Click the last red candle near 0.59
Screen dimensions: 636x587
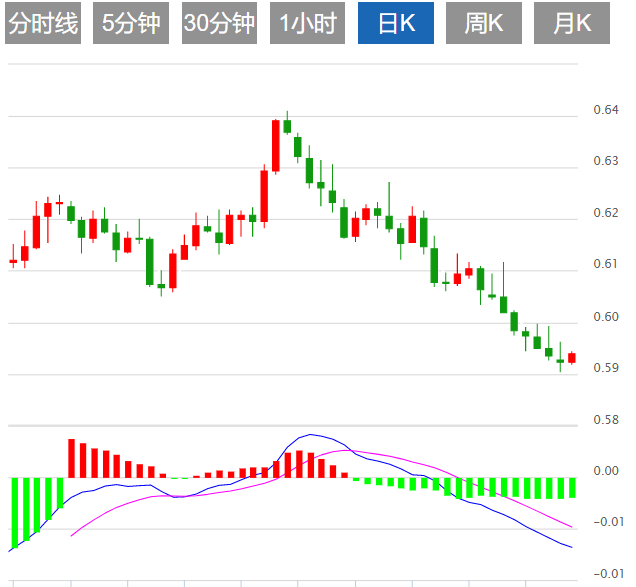[572, 358]
